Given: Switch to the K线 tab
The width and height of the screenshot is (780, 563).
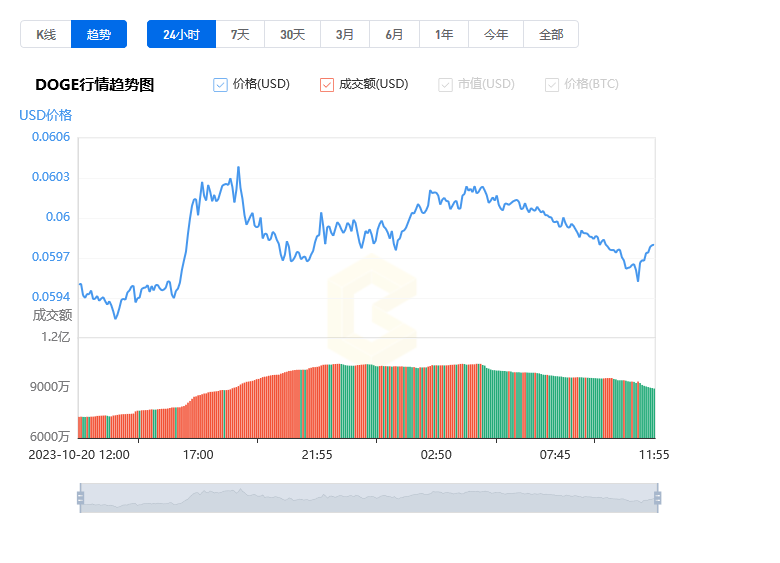Looking at the screenshot, I should (x=46, y=34).
